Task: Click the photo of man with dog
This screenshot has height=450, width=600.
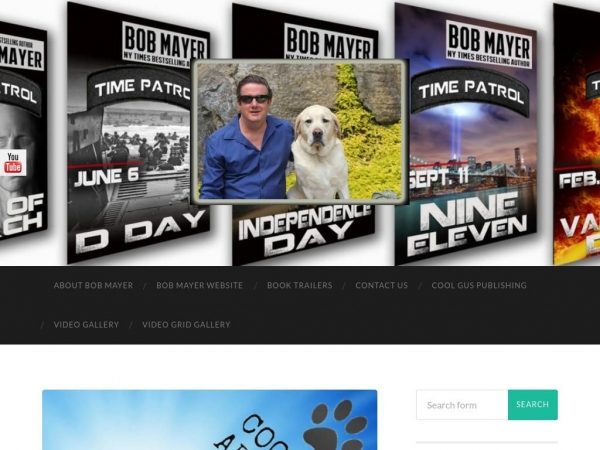Action: click(x=300, y=132)
